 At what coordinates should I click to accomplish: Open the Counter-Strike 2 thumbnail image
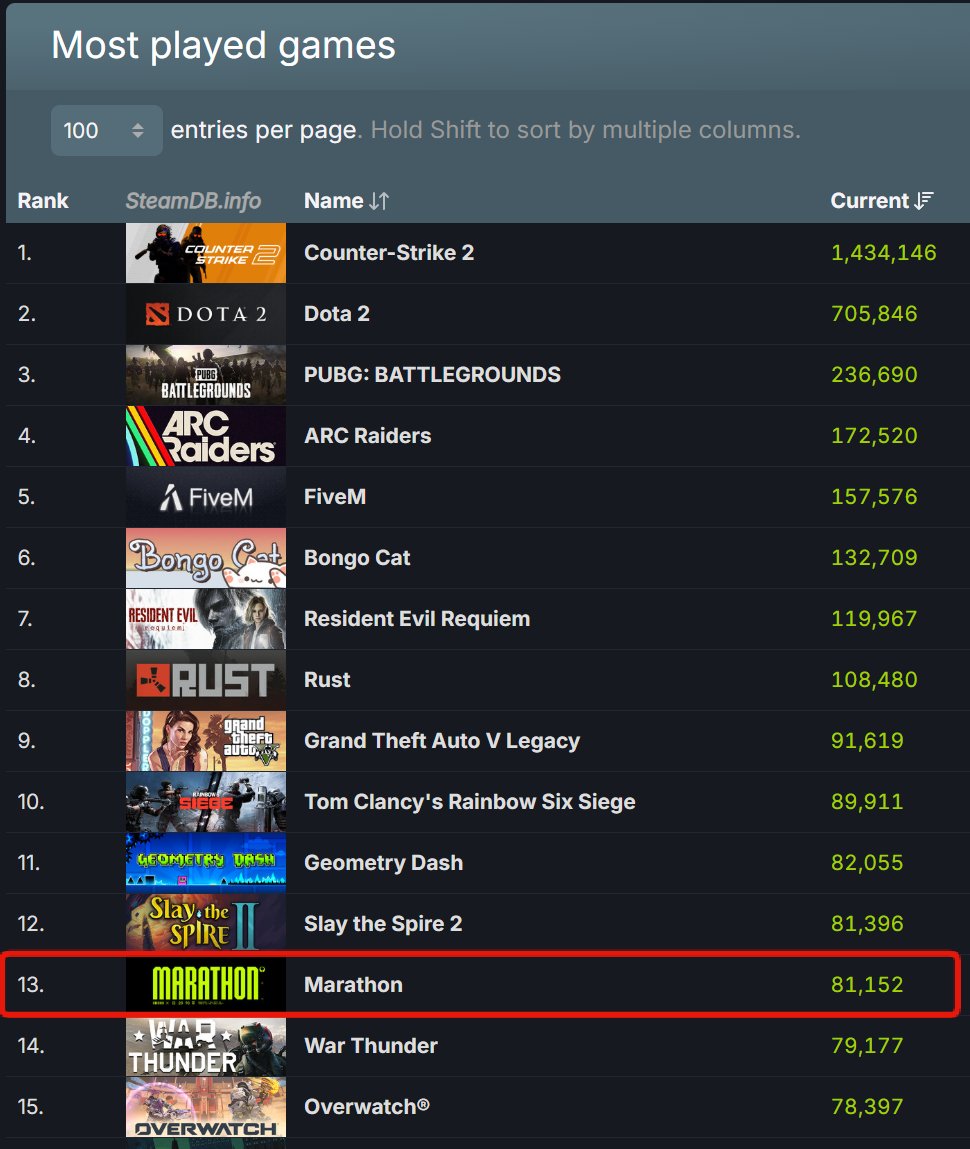(x=206, y=253)
